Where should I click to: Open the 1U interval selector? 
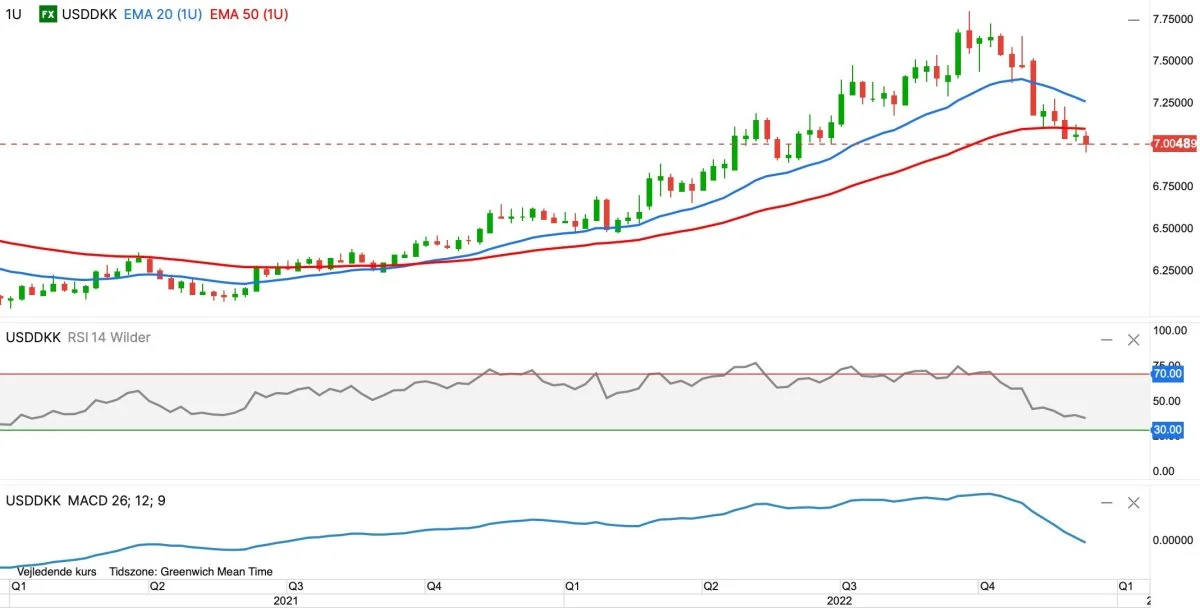coord(14,16)
